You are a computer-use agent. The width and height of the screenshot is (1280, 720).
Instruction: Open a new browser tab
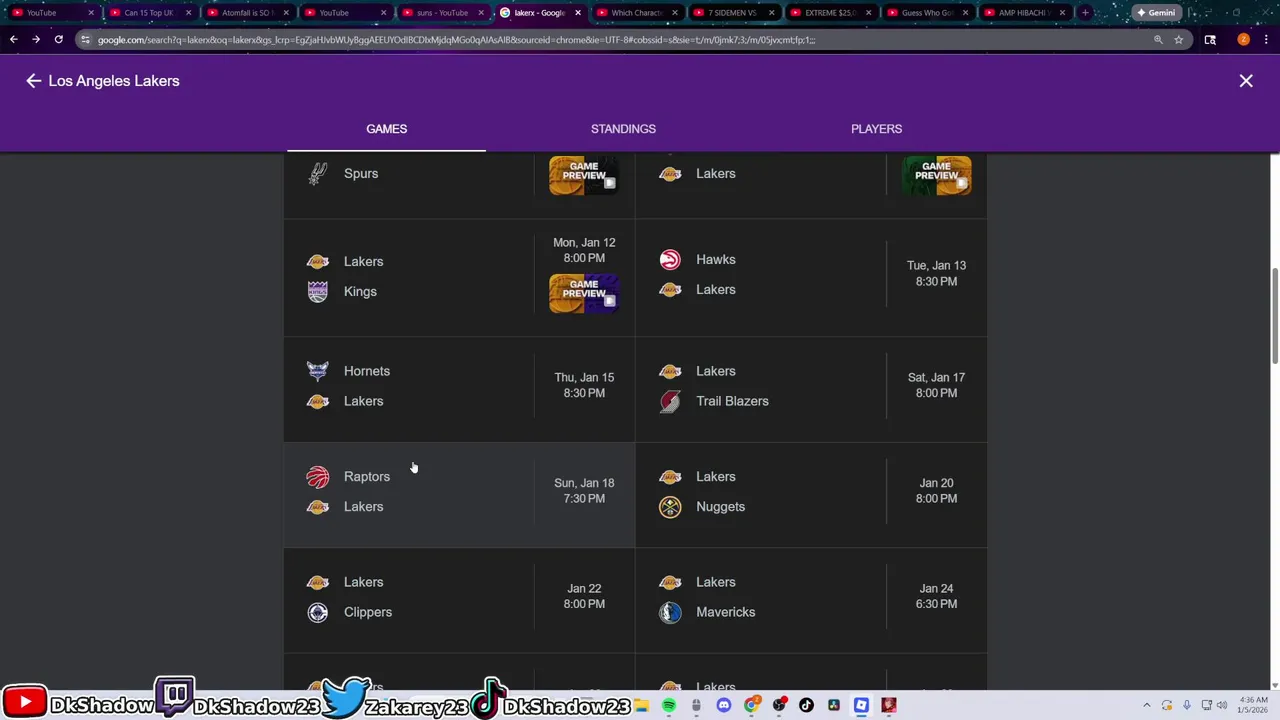[x=1085, y=13]
